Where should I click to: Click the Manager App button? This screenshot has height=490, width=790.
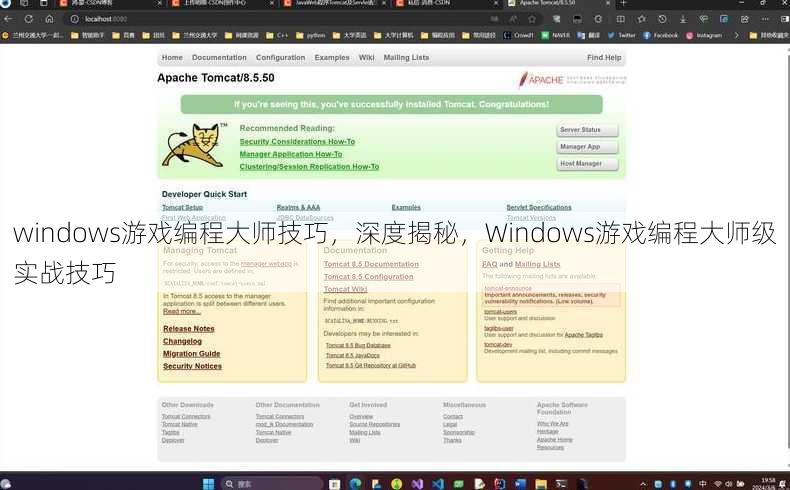pyautogui.click(x=587, y=147)
